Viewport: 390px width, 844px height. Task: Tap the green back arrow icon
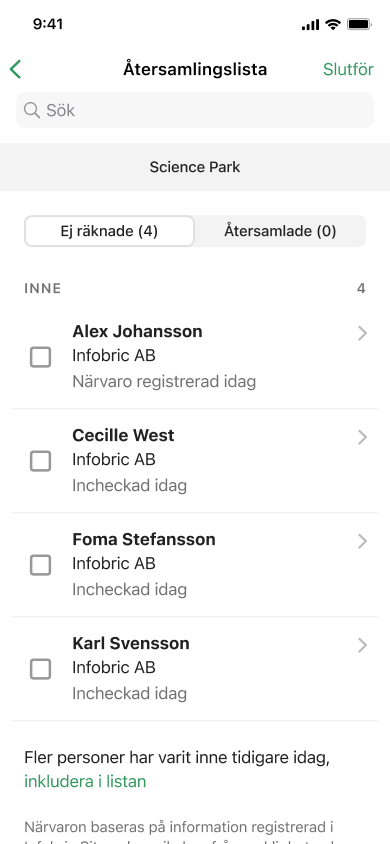coord(15,69)
